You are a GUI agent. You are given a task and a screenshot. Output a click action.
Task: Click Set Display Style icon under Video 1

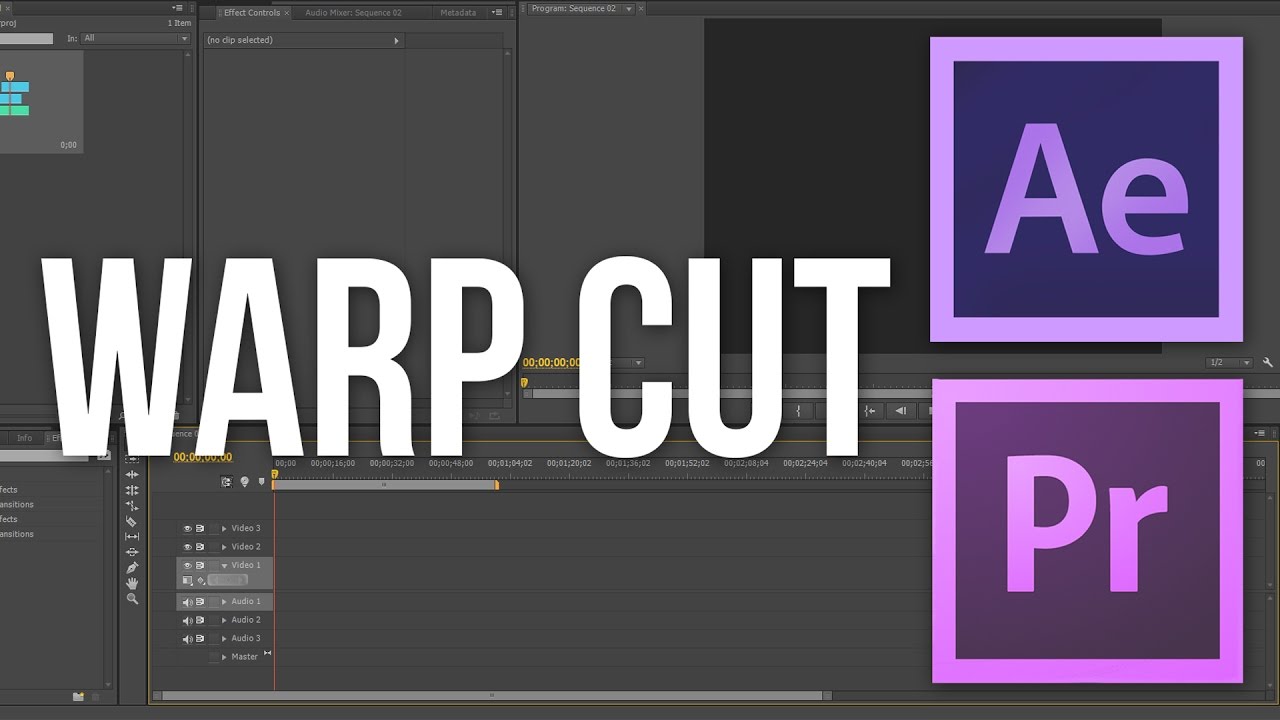(188, 580)
